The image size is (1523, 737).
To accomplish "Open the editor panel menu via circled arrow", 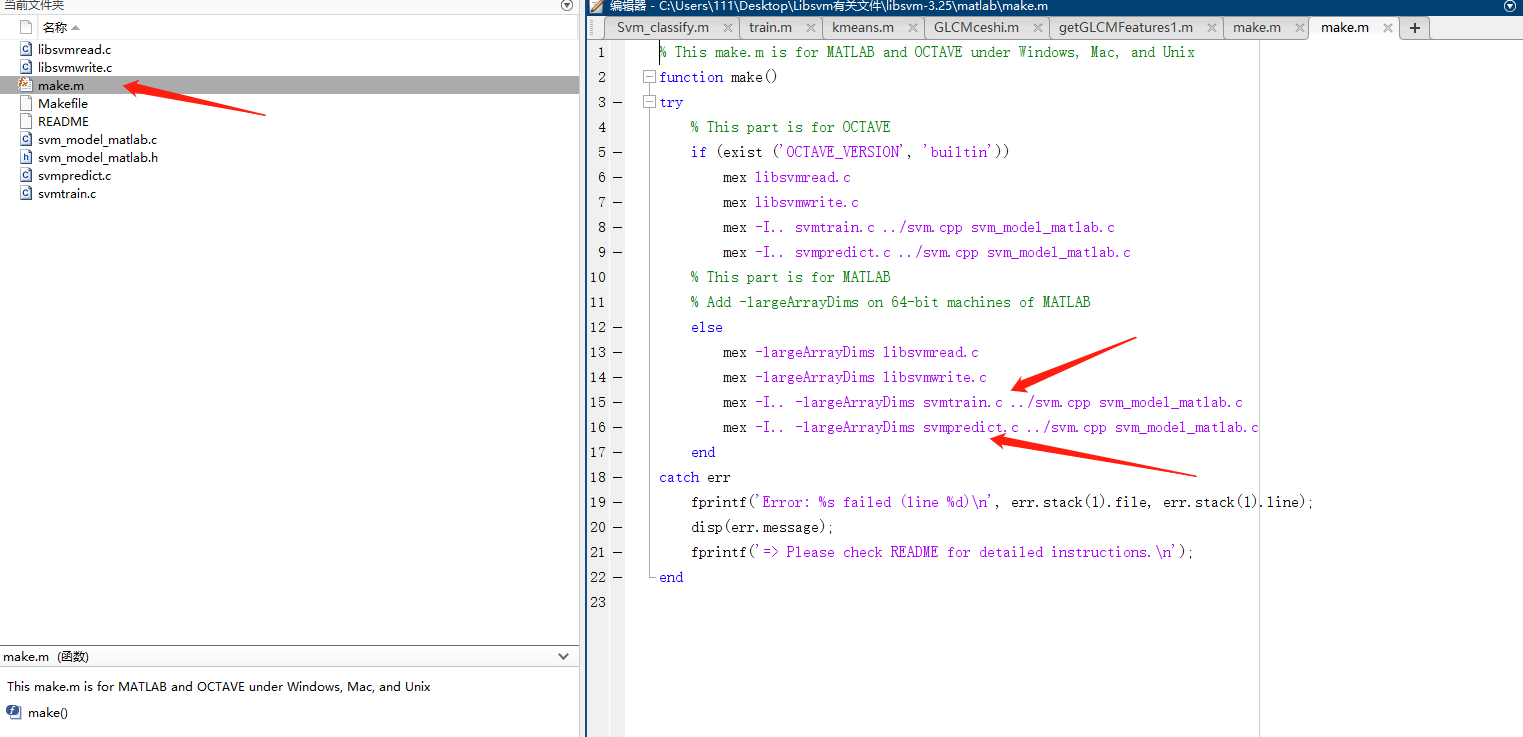I will click(x=1510, y=7).
